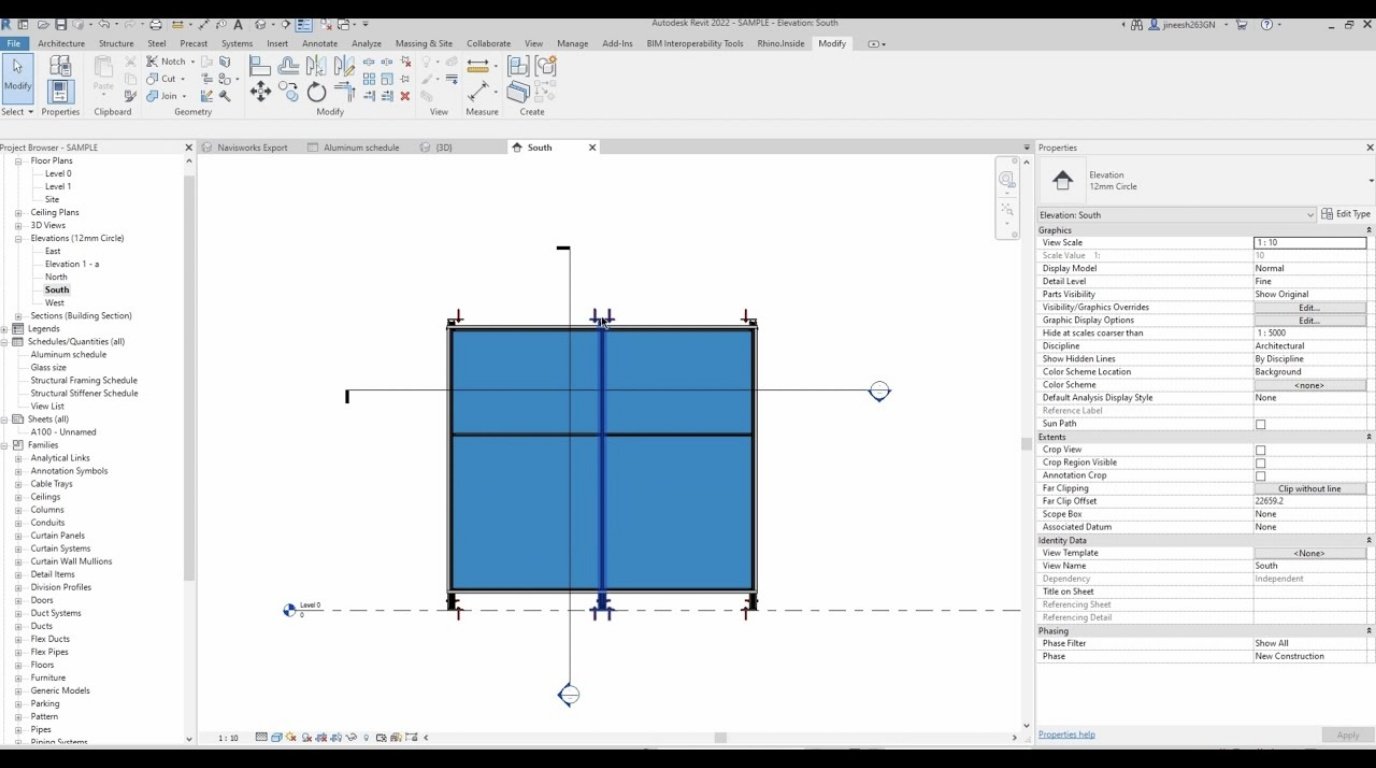This screenshot has height=768, width=1376.
Task: Click the Detail Level icon in view control bar
Action: [261, 738]
